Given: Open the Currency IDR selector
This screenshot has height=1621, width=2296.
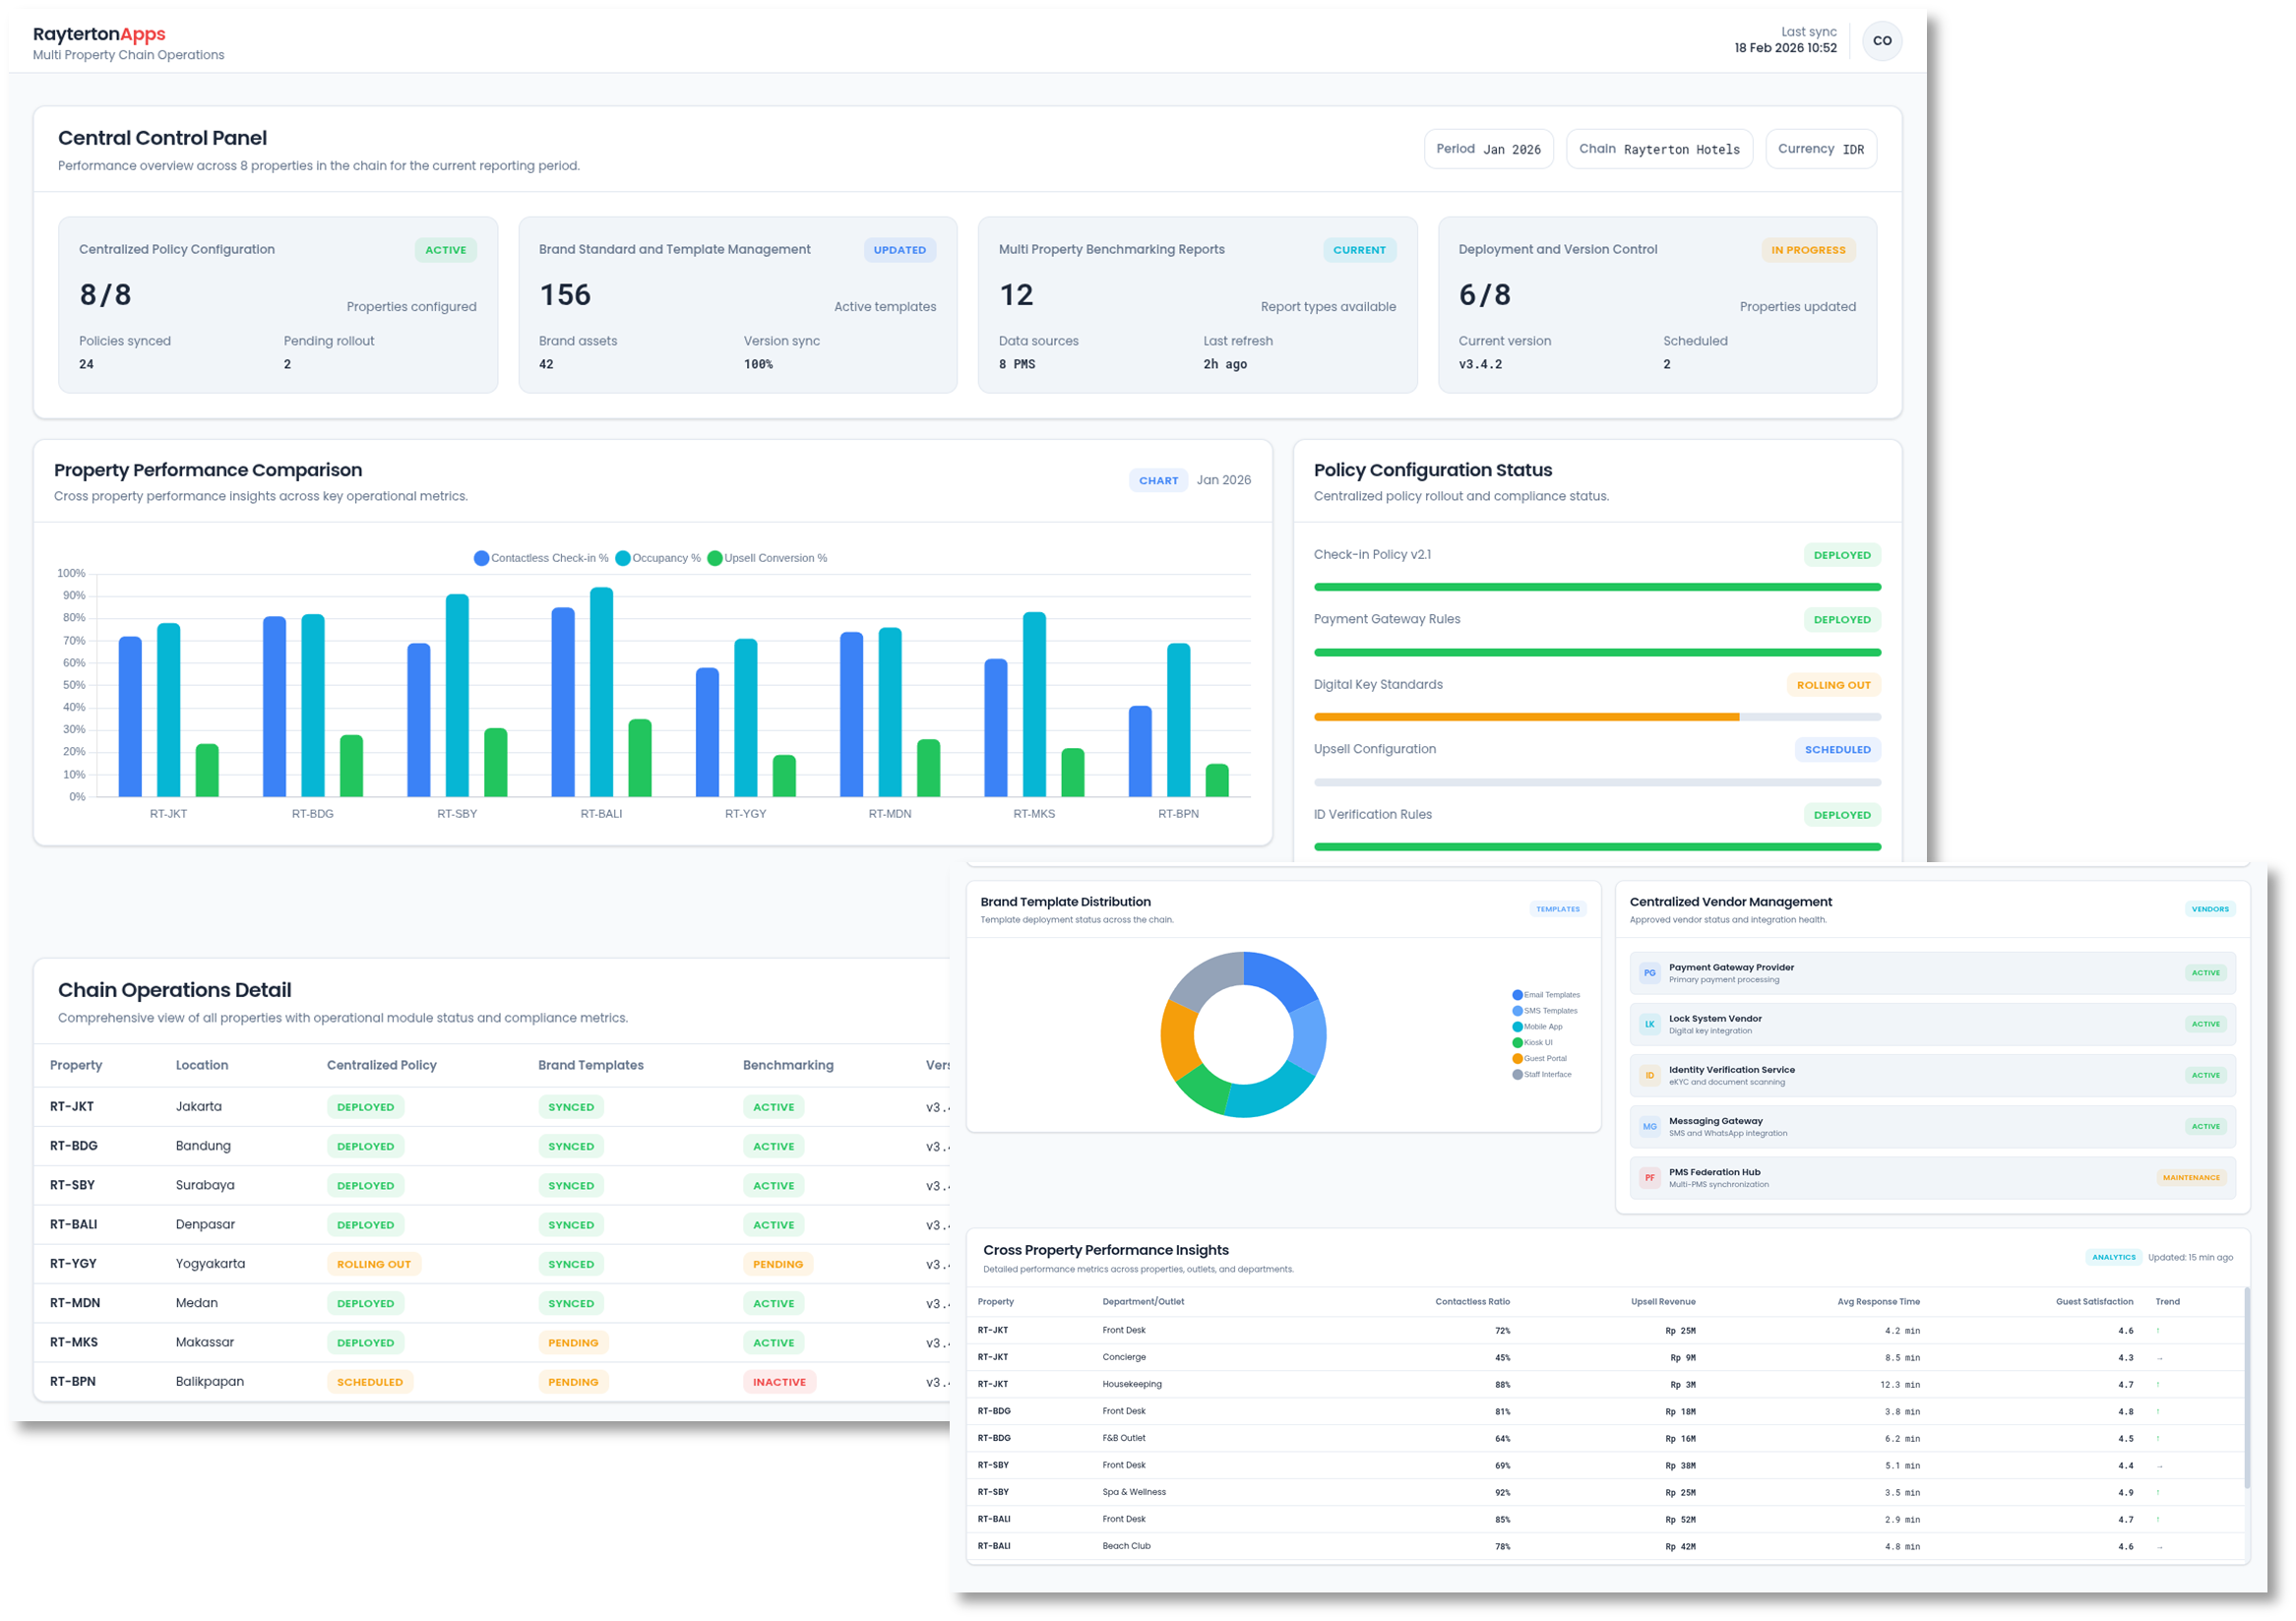Looking at the screenshot, I should tap(1820, 148).
